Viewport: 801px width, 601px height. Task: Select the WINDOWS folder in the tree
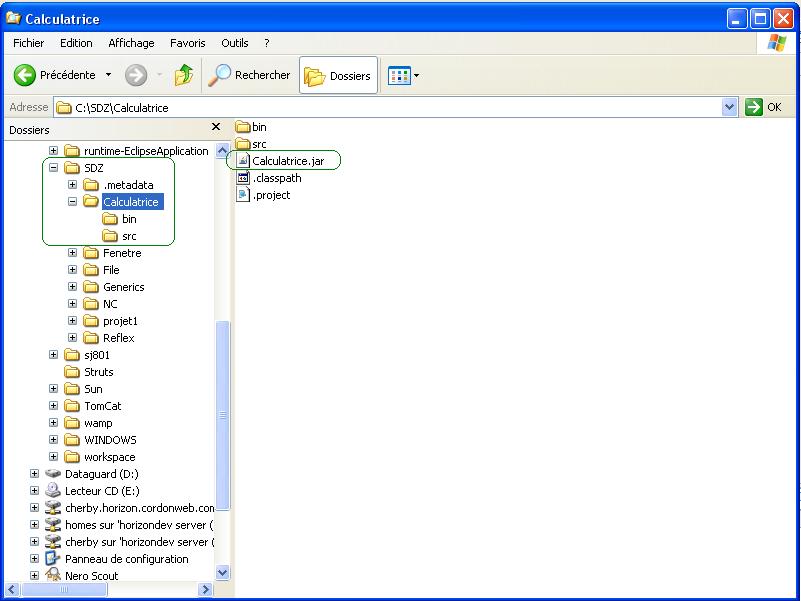click(x=101, y=440)
